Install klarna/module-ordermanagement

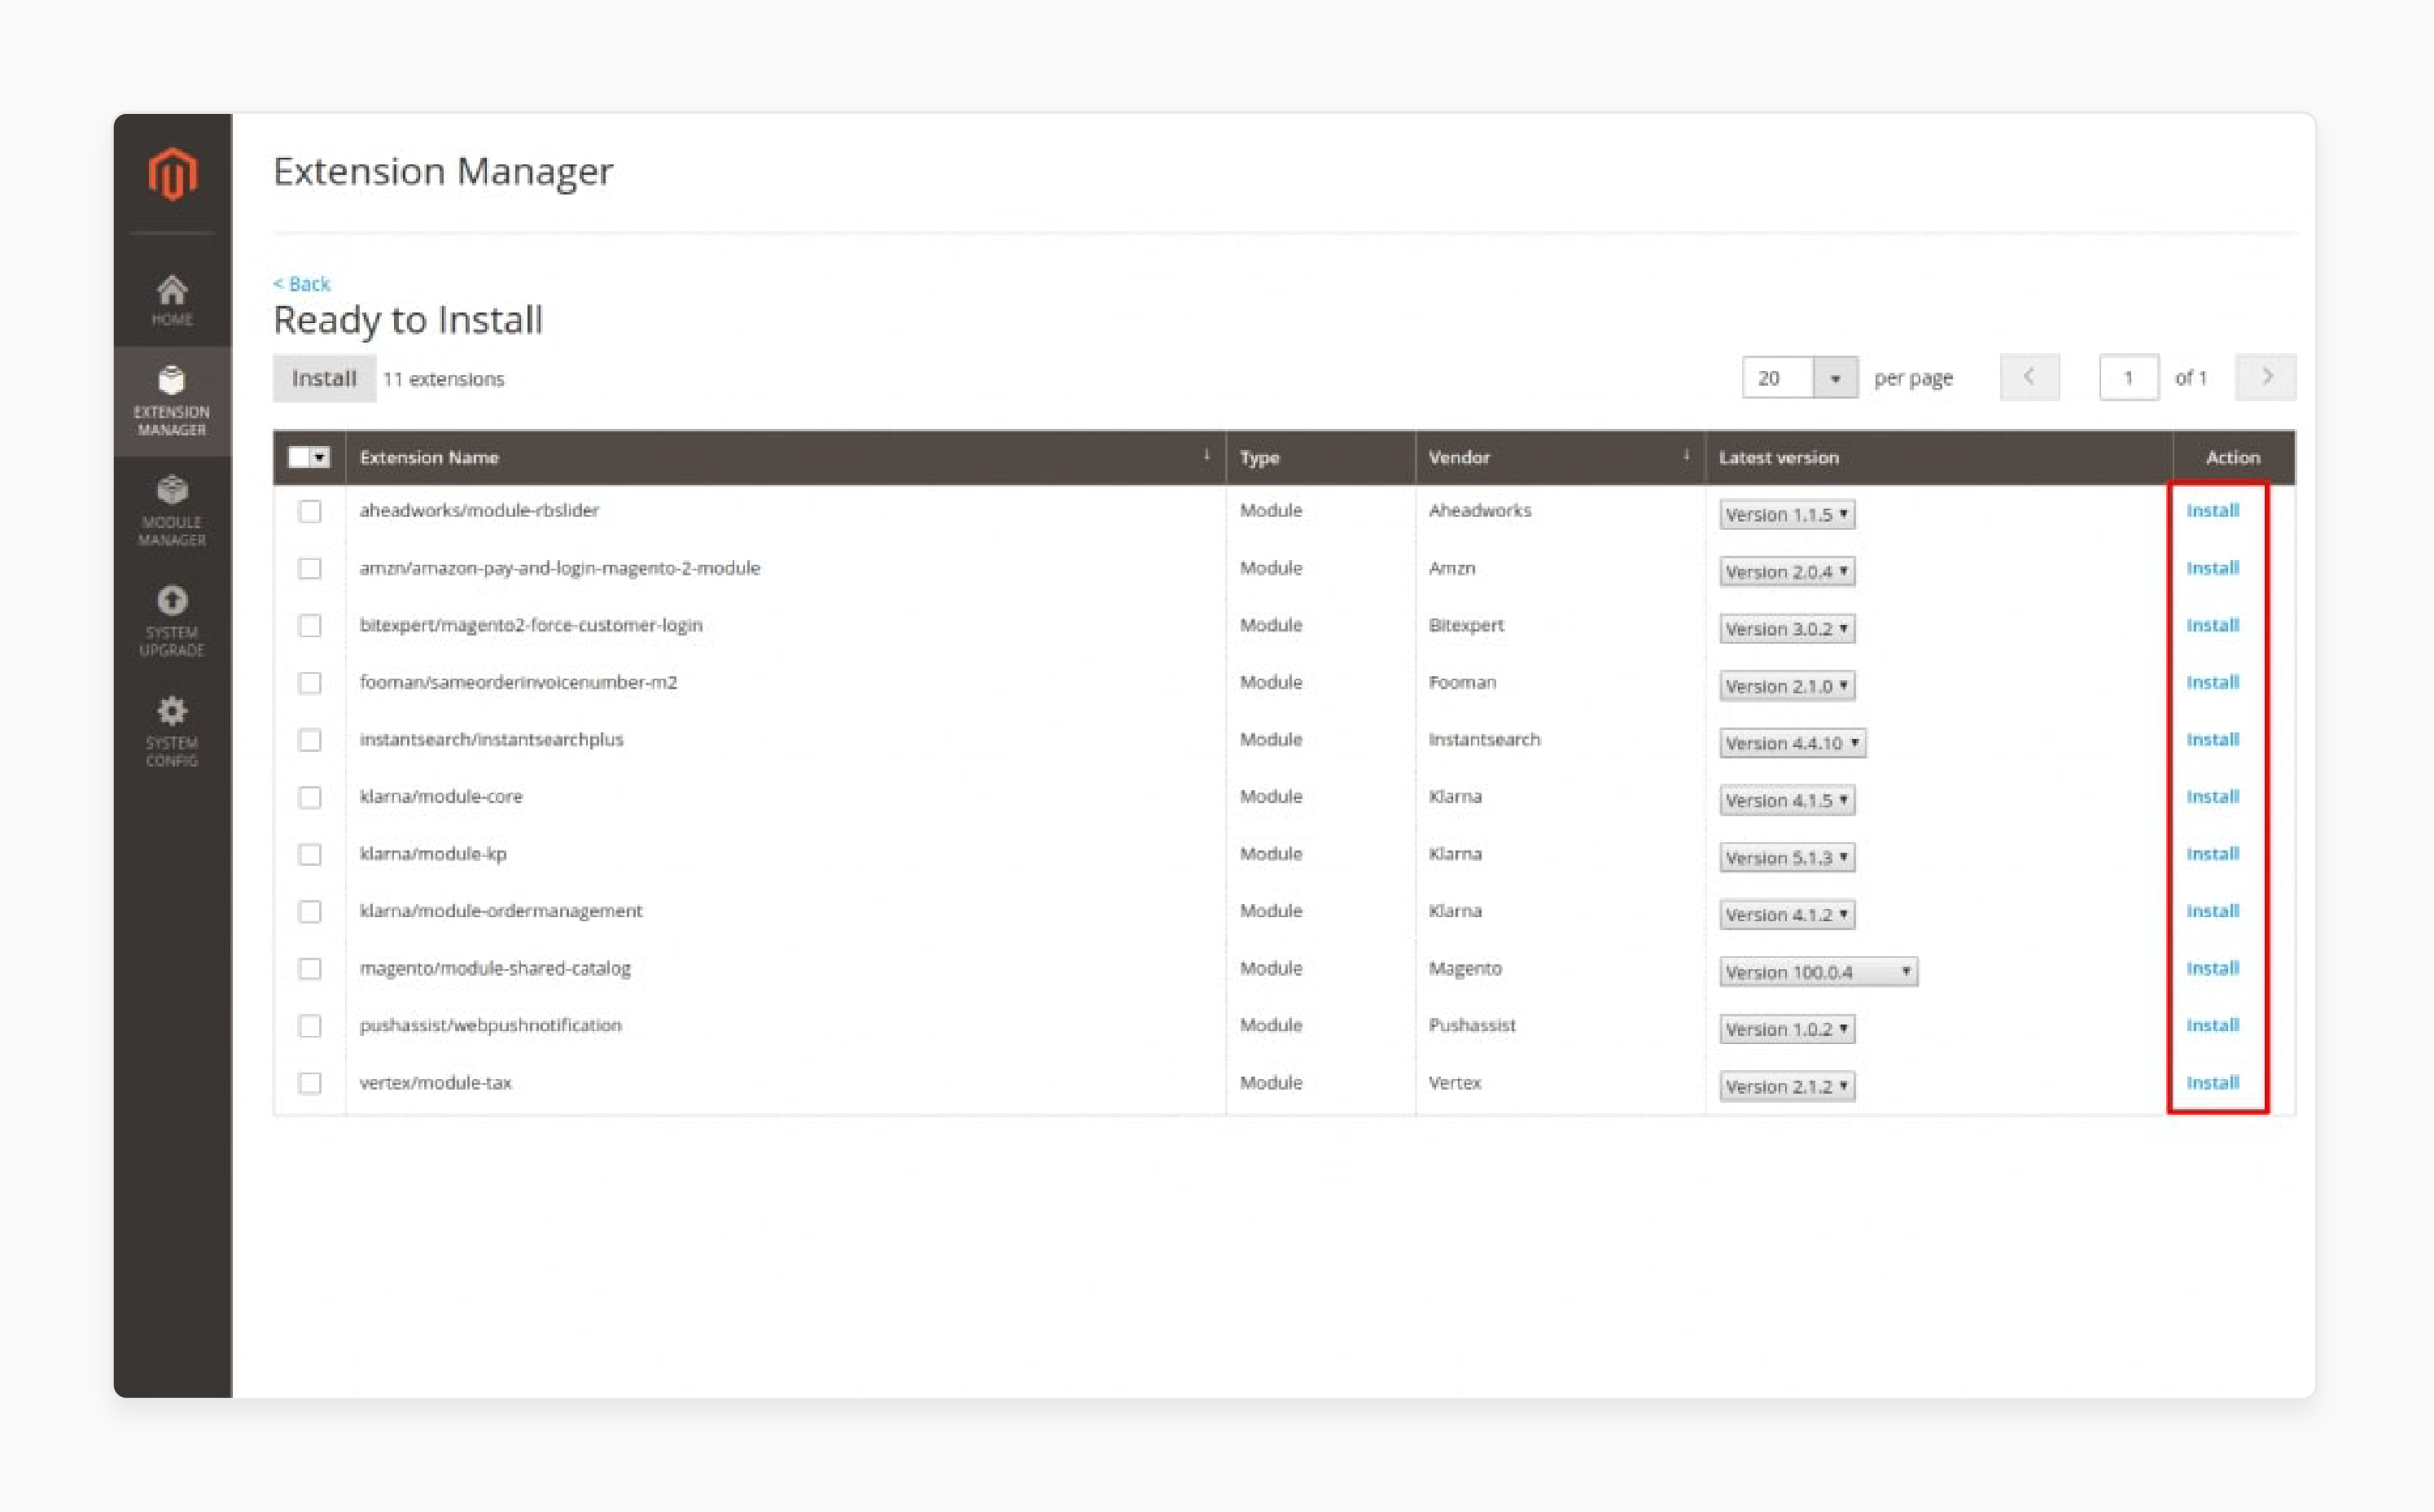2212,911
